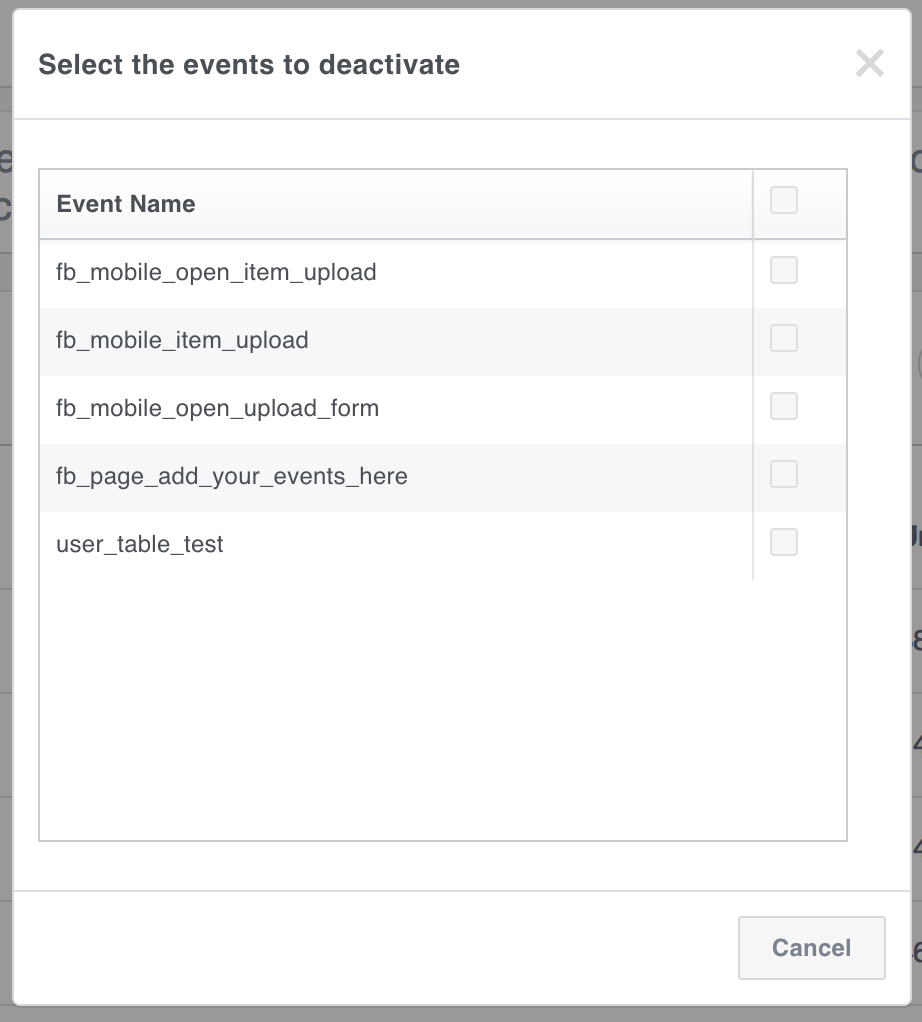Click the Event Name column header
This screenshot has width=922, height=1022.
[126, 203]
